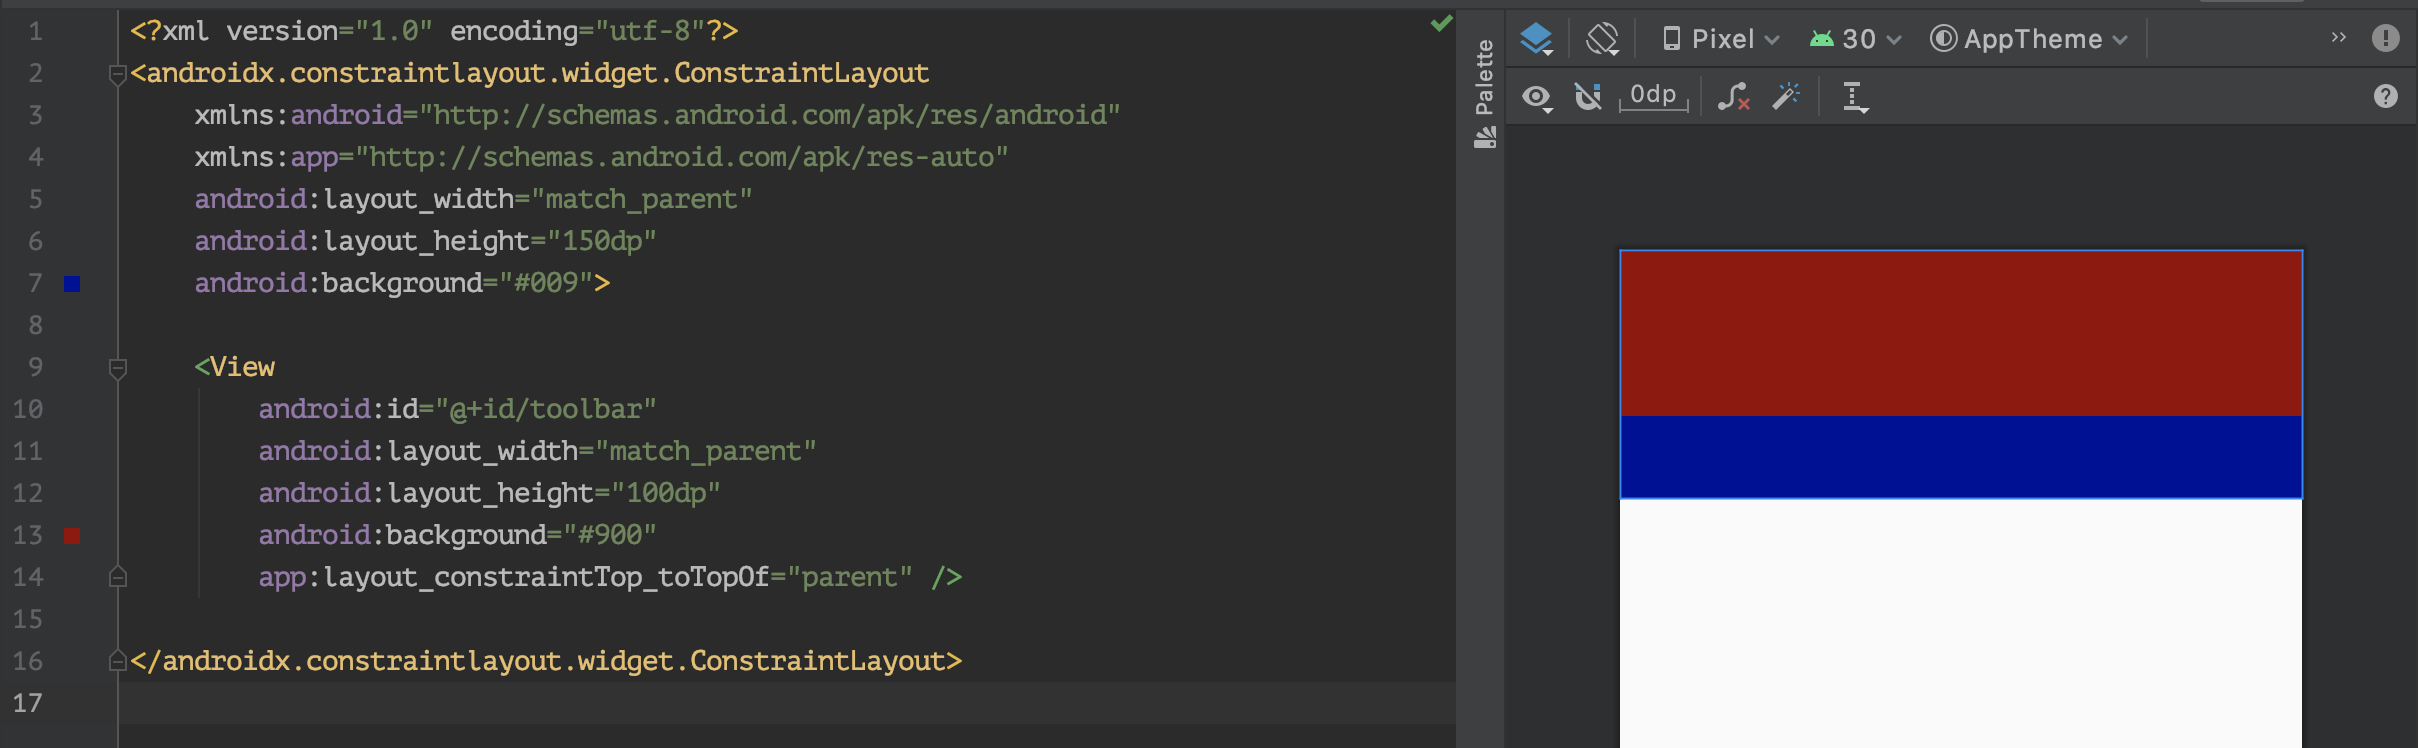
Task: Open the Palette side tab
Action: click(1484, 93)
